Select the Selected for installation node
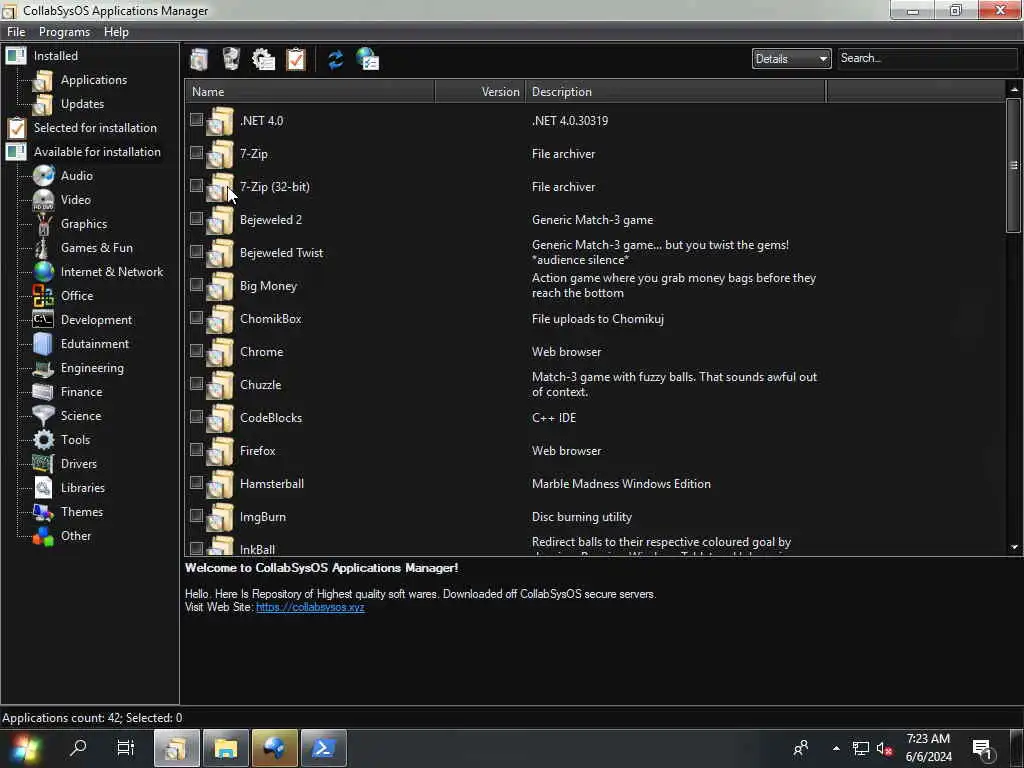1024x768 pixels. click(x=95, y=128)
